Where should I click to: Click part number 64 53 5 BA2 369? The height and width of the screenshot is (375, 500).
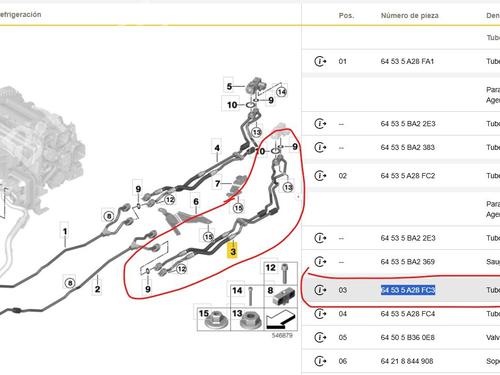[x=408, y=262]
